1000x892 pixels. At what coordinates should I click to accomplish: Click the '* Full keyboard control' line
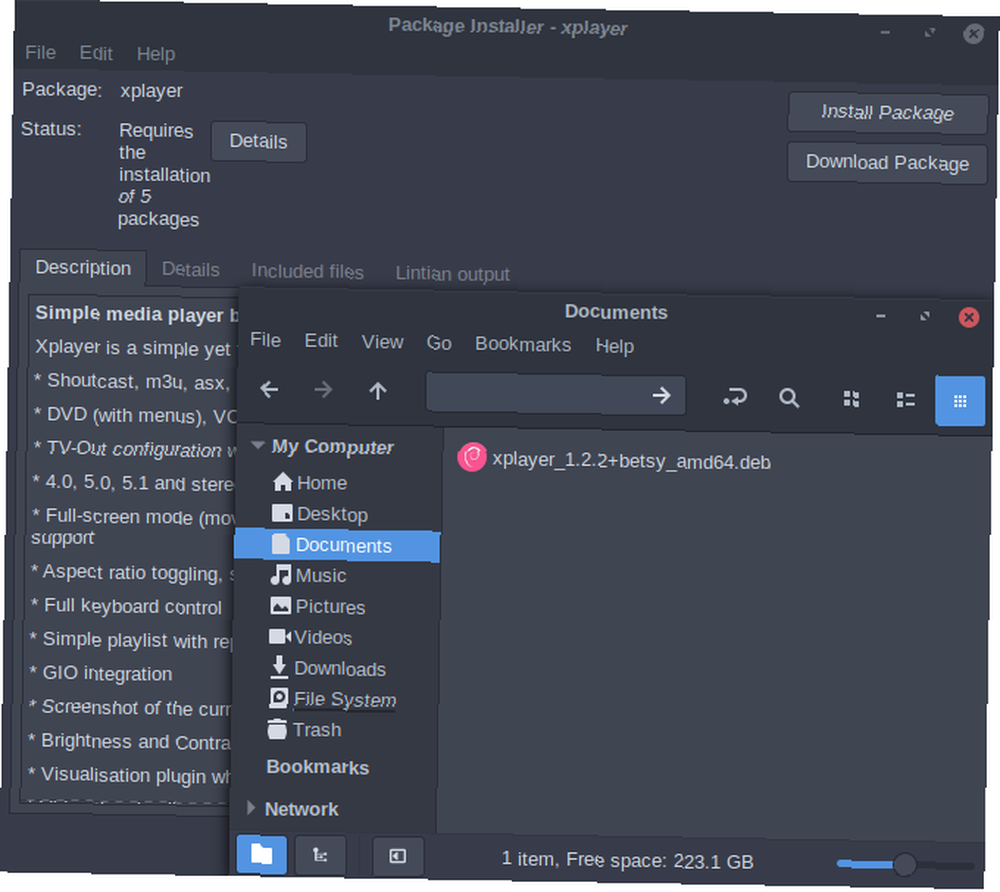pos(126,606)
